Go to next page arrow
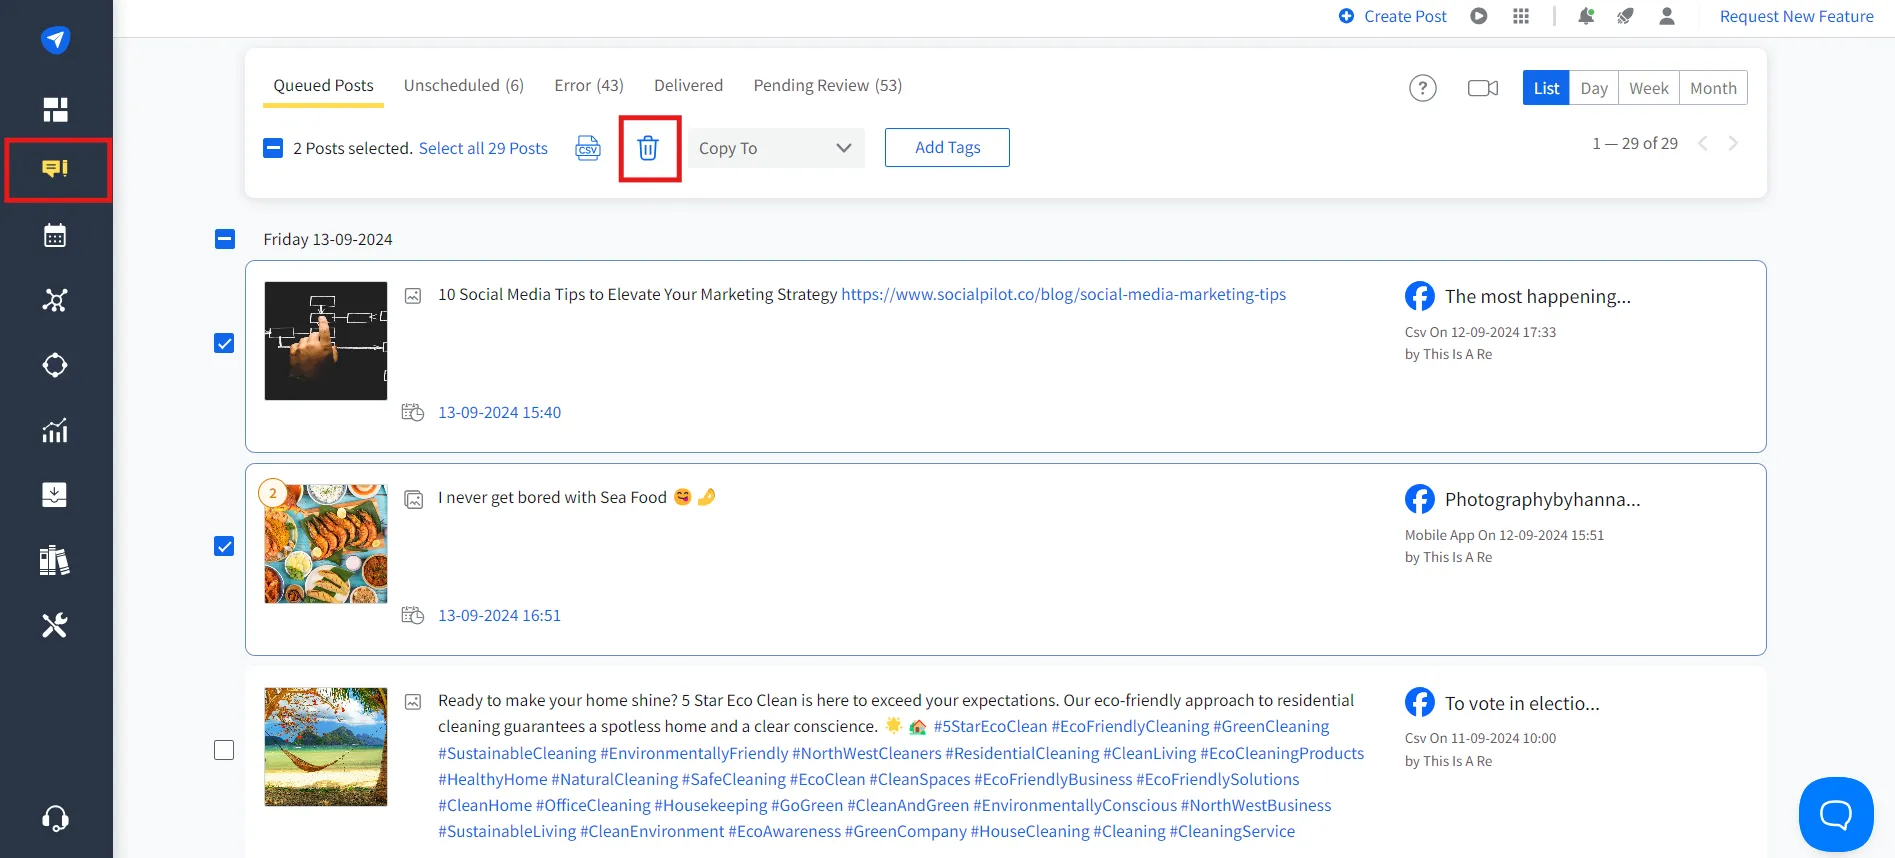1895x858 pixels. click(1733, 143)
